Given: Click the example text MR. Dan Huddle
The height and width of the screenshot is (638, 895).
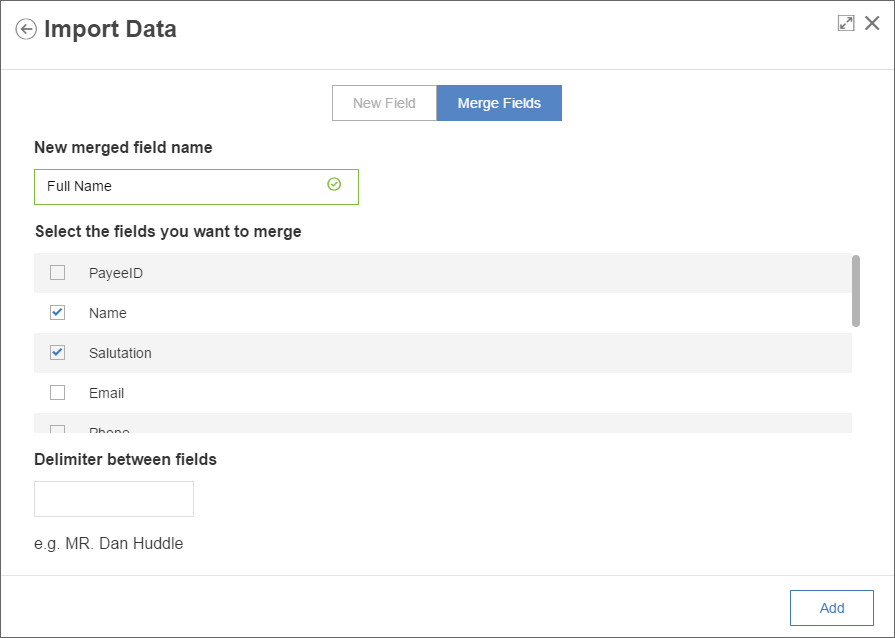Looking at the screenshot, I should 124,543.
